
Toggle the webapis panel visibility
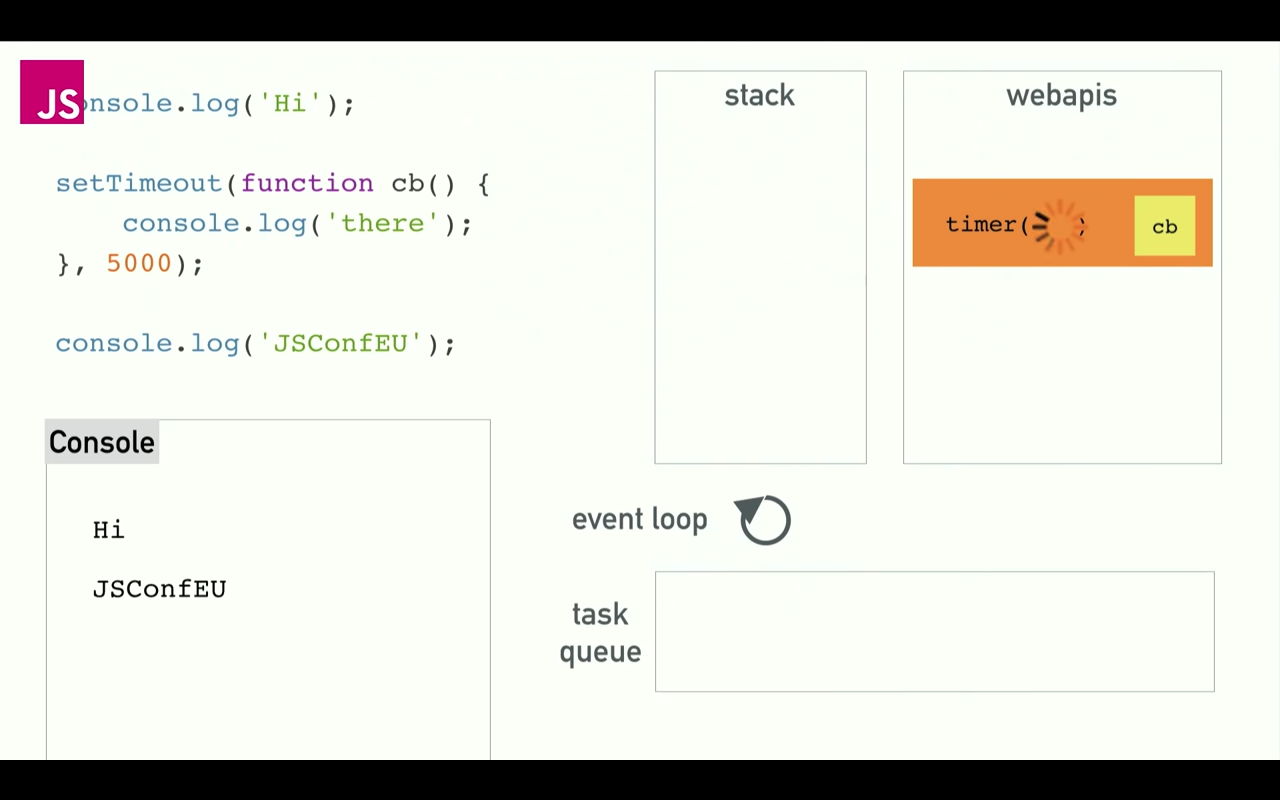(1061, 95)
